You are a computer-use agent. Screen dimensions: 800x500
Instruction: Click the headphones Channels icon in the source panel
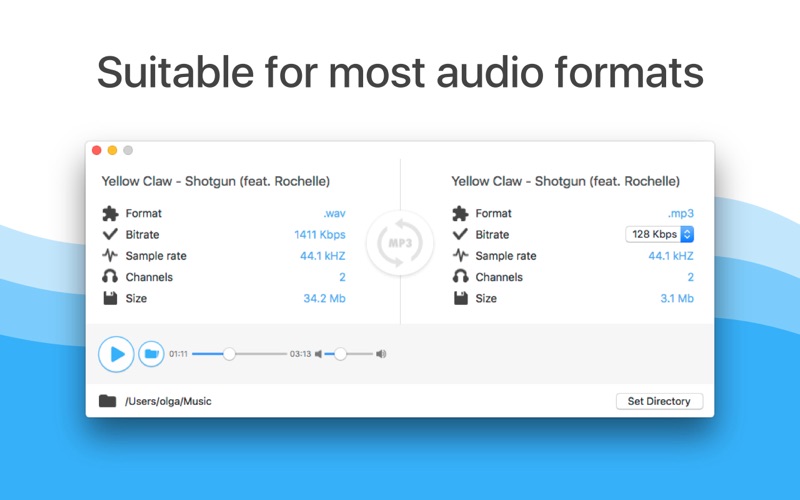tap(110, 277)
